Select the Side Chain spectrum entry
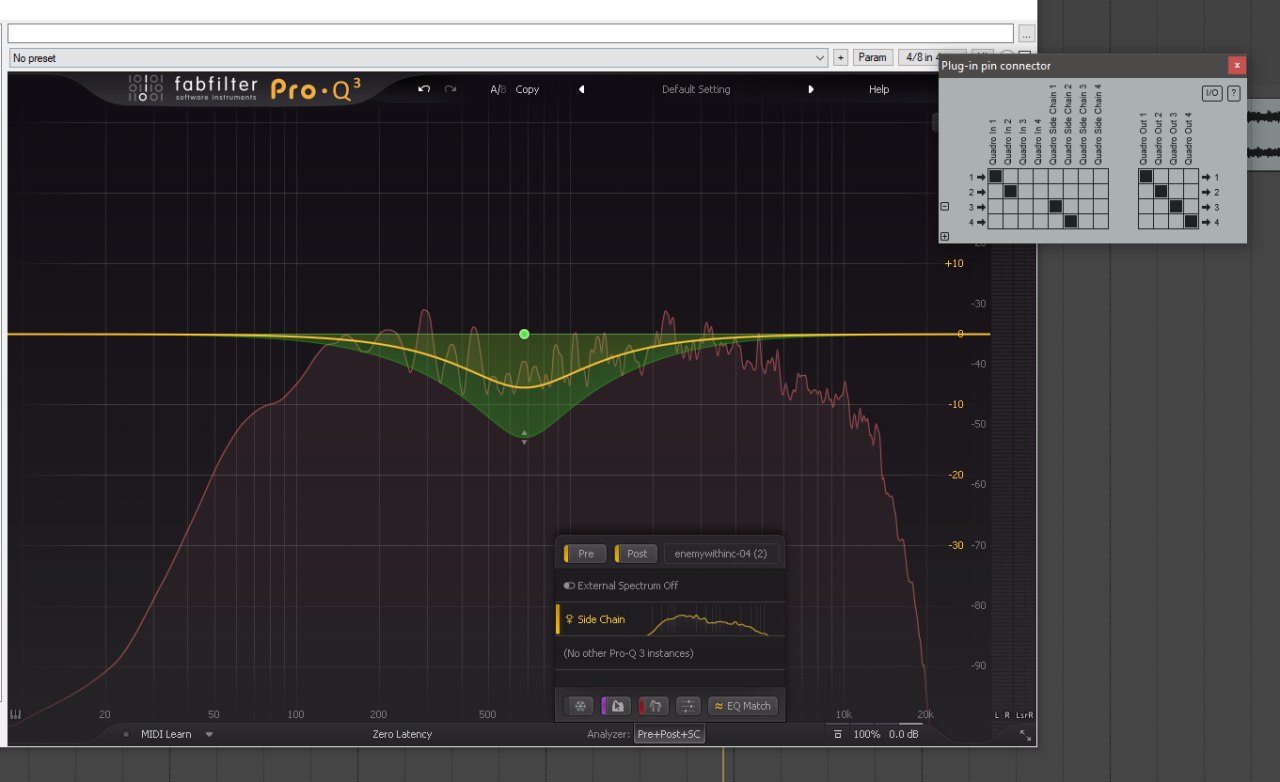 [670, 619]
